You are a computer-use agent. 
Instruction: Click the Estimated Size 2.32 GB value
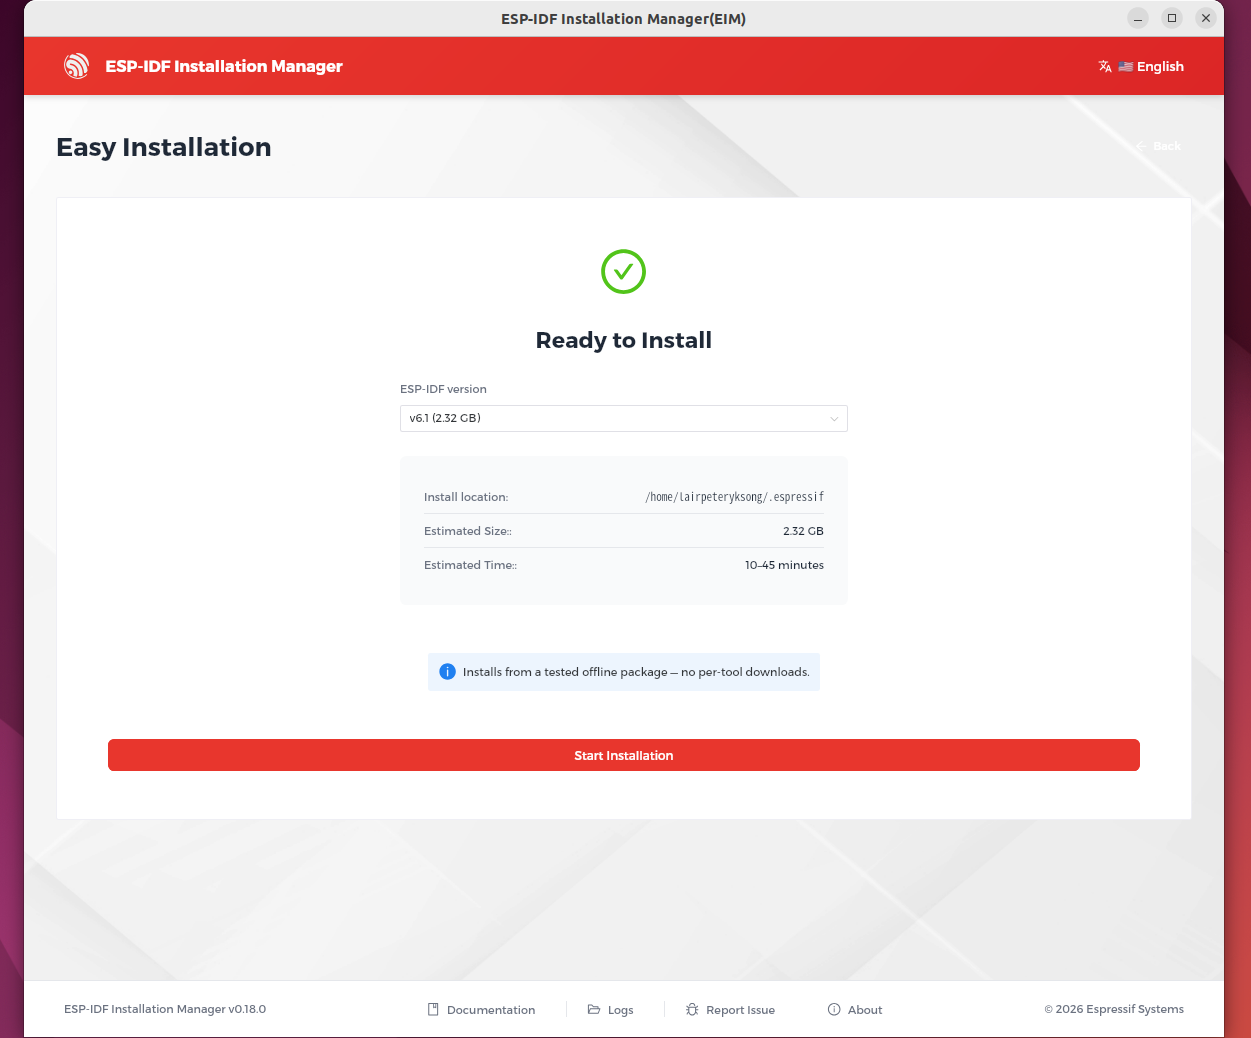click(x=803, y=531)
